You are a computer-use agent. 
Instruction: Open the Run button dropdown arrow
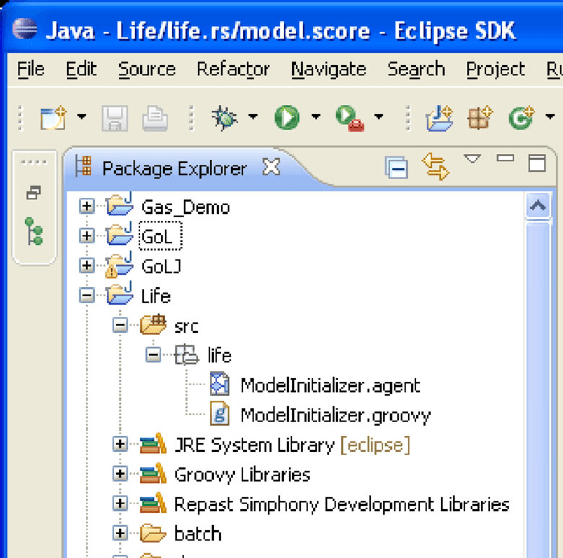(x=316, y=116)
